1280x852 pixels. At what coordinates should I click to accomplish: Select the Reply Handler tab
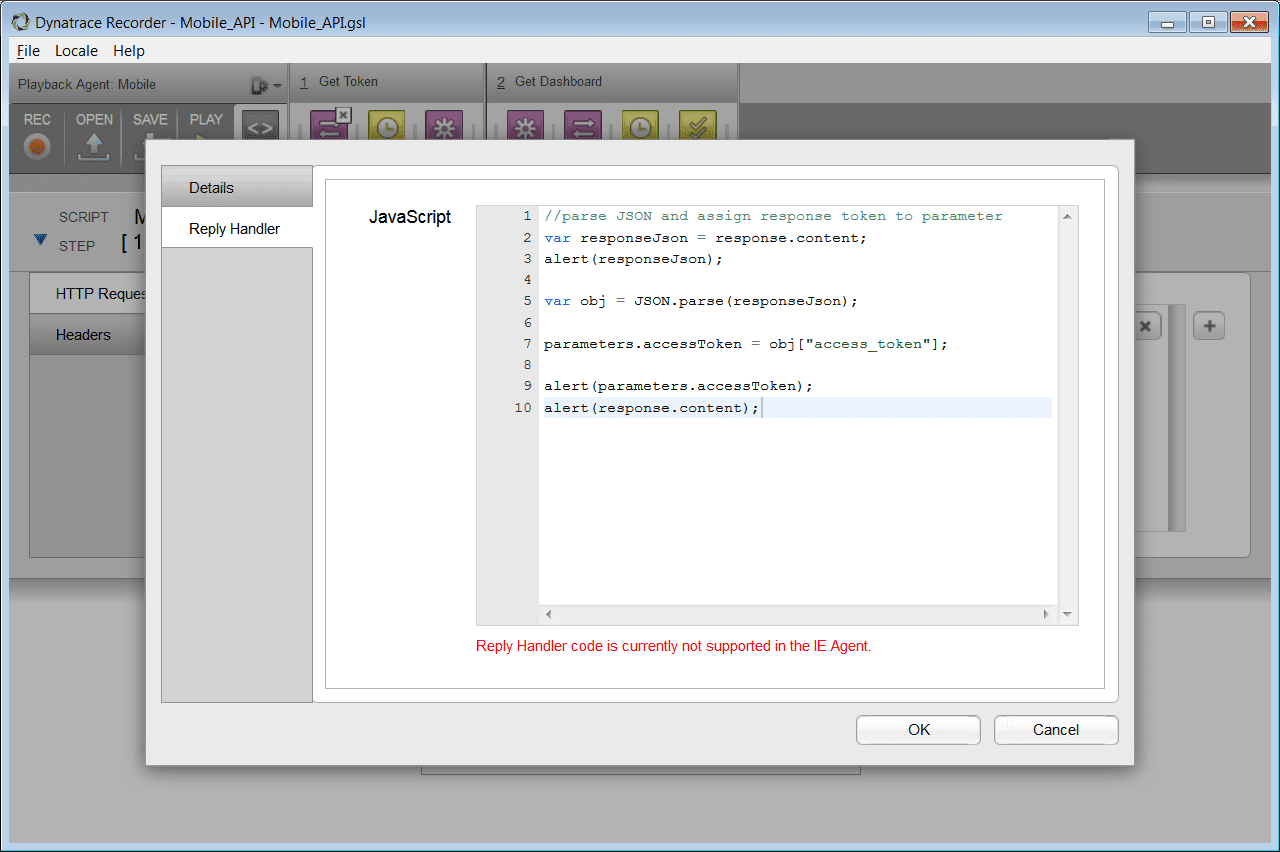237,229
